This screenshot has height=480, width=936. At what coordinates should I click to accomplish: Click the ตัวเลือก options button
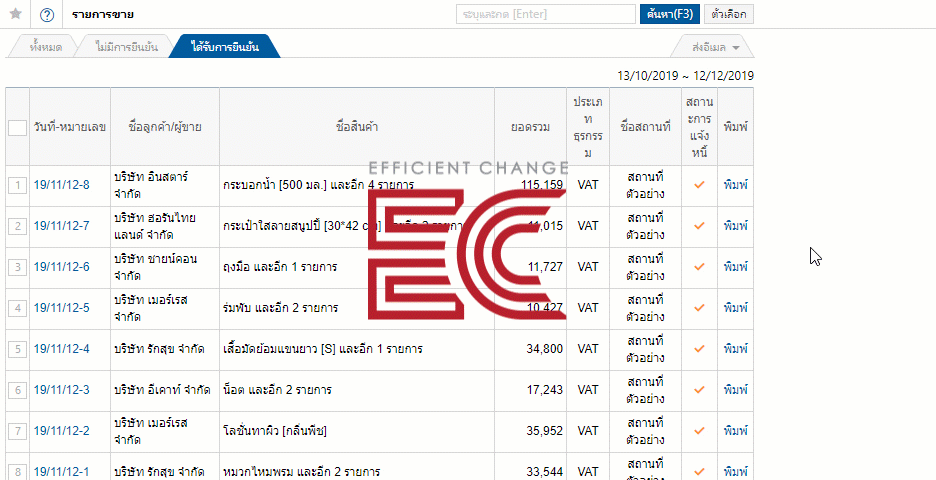(x=729, y=14)
